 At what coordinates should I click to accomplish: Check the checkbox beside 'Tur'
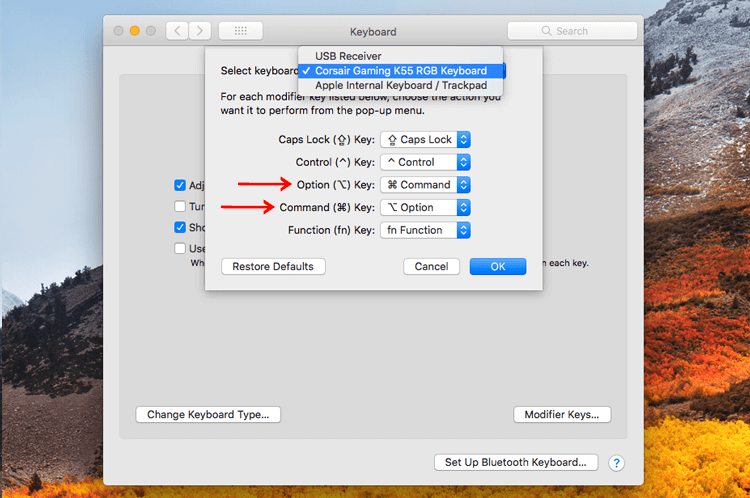click(180, 206)
